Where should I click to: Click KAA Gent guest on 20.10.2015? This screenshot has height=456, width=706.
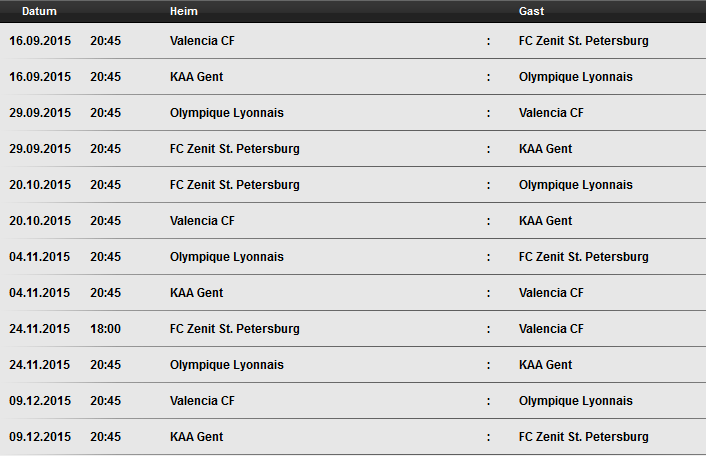tap(545, 221)
